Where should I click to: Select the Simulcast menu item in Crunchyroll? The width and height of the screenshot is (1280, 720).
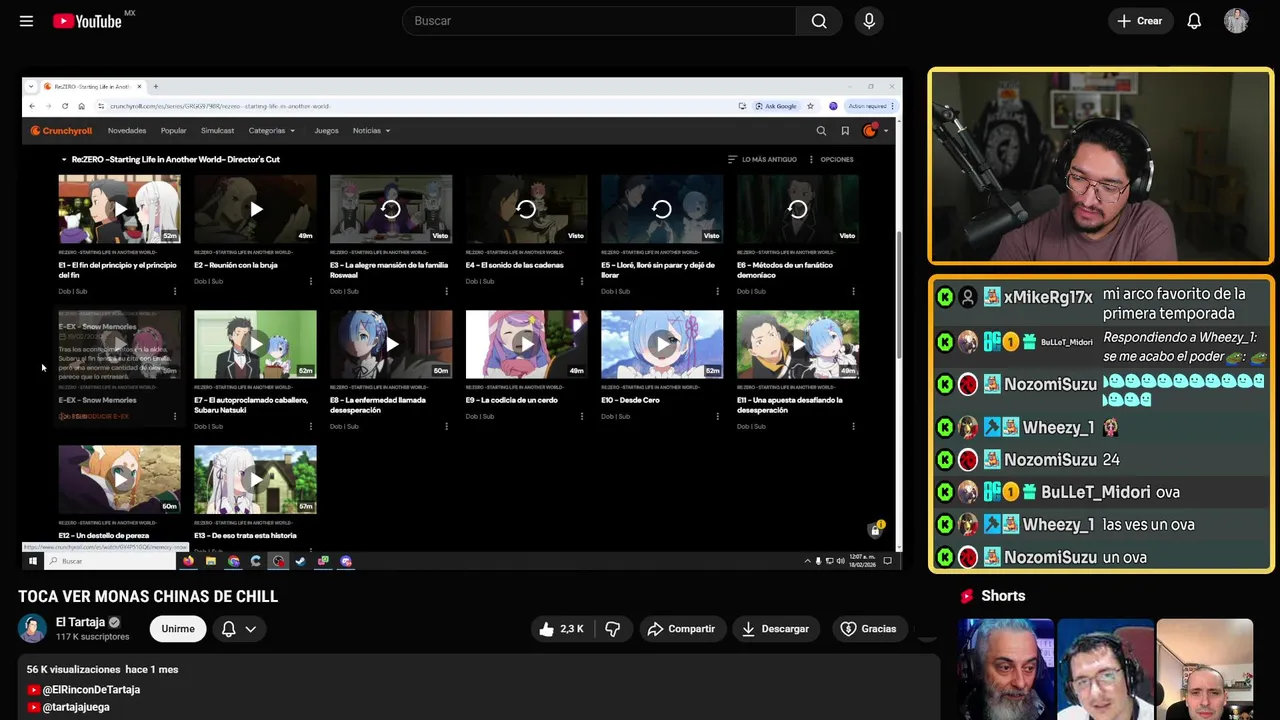[217, 131]
